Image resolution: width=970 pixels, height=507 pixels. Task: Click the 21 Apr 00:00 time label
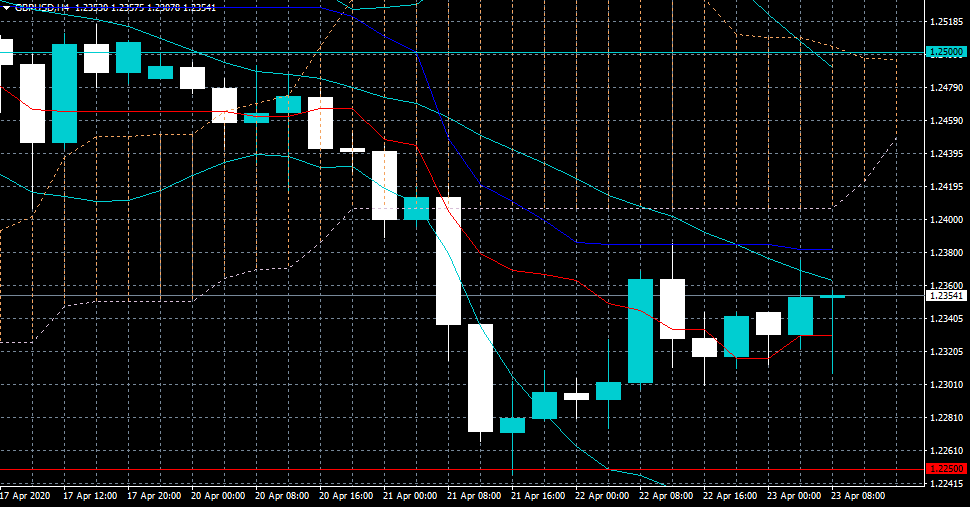(410, 496)
